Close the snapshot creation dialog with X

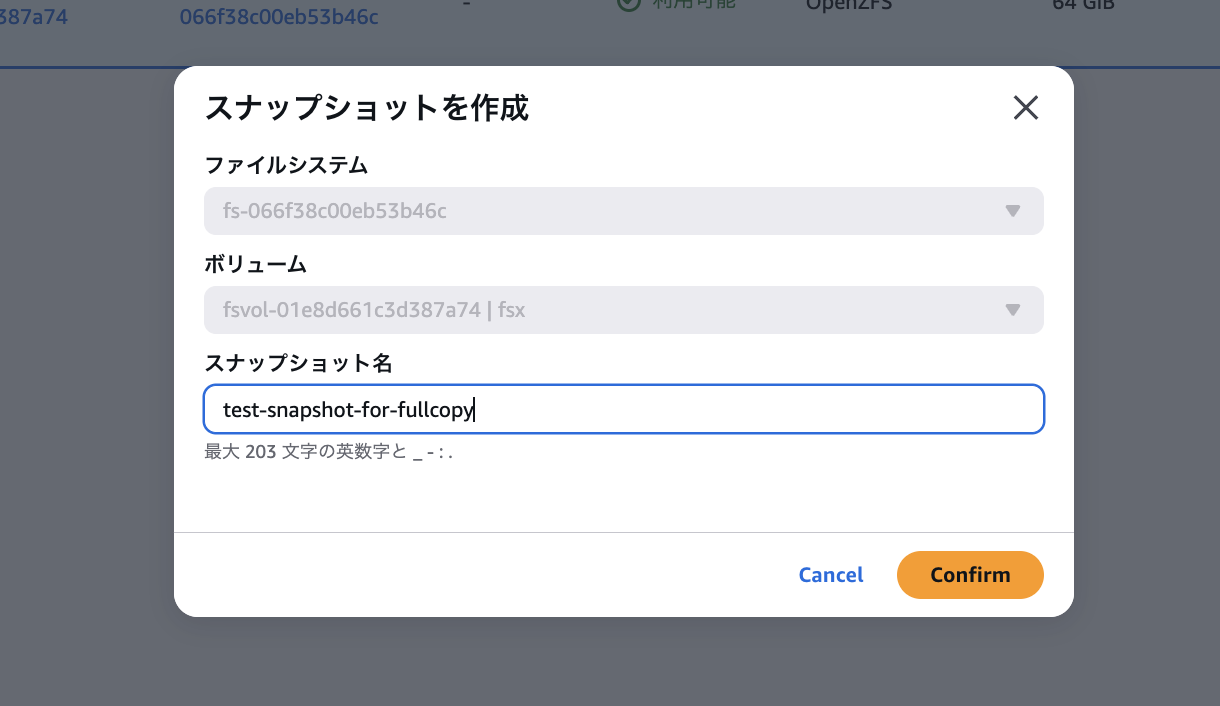click(x=1026, y=108)
